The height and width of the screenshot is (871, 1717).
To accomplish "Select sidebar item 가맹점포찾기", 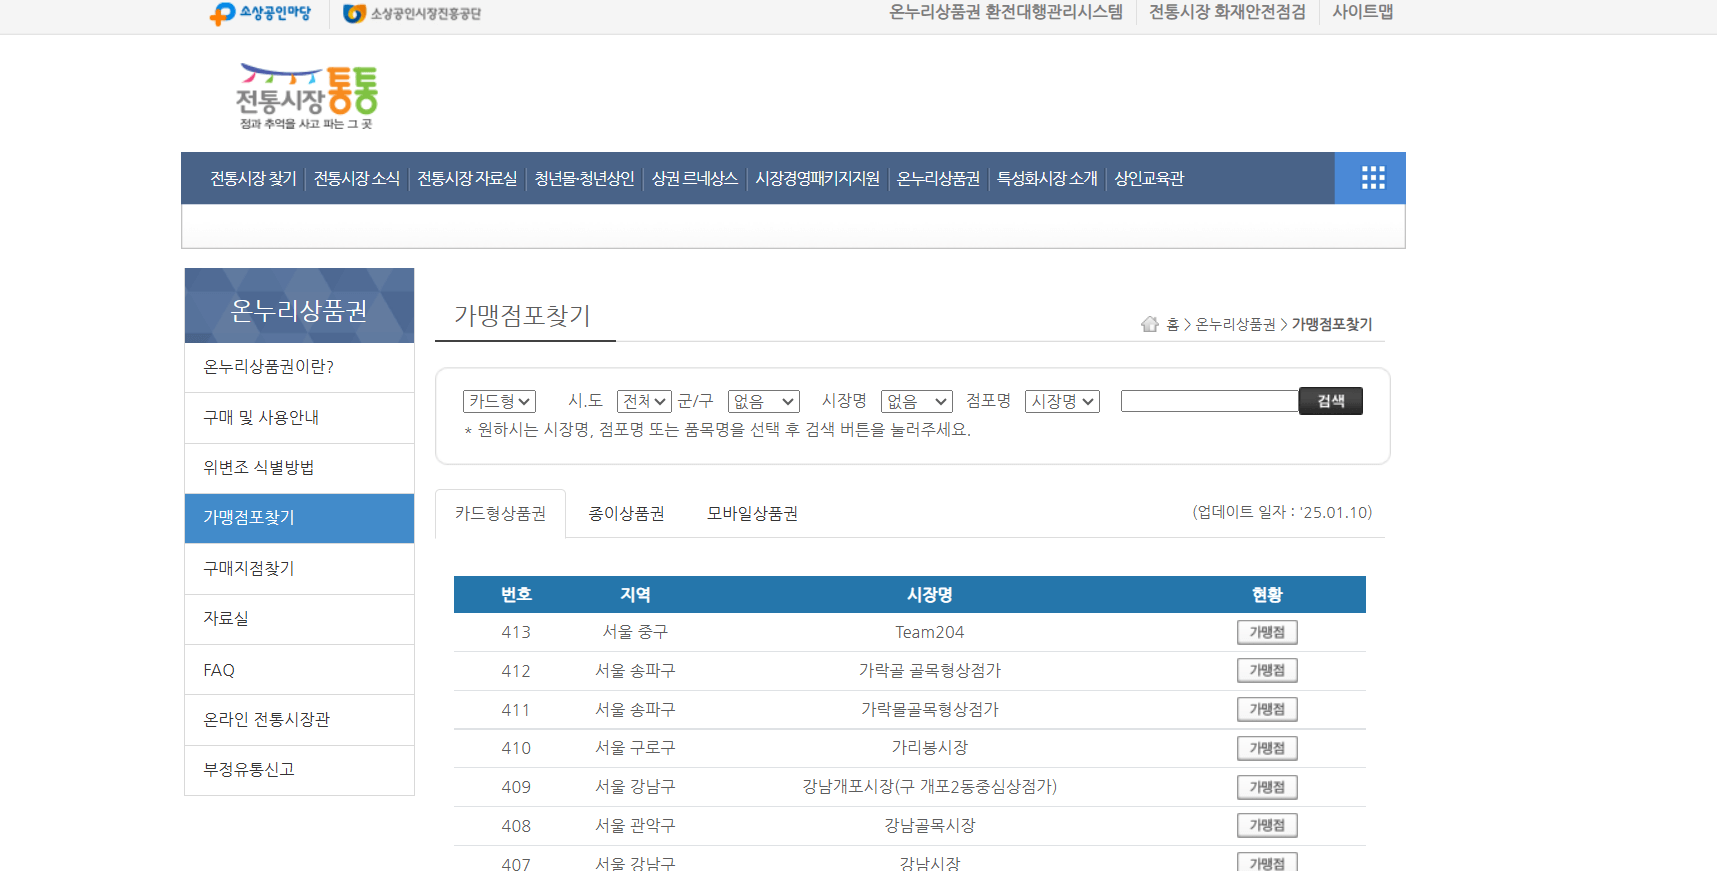I will [299, 518].
